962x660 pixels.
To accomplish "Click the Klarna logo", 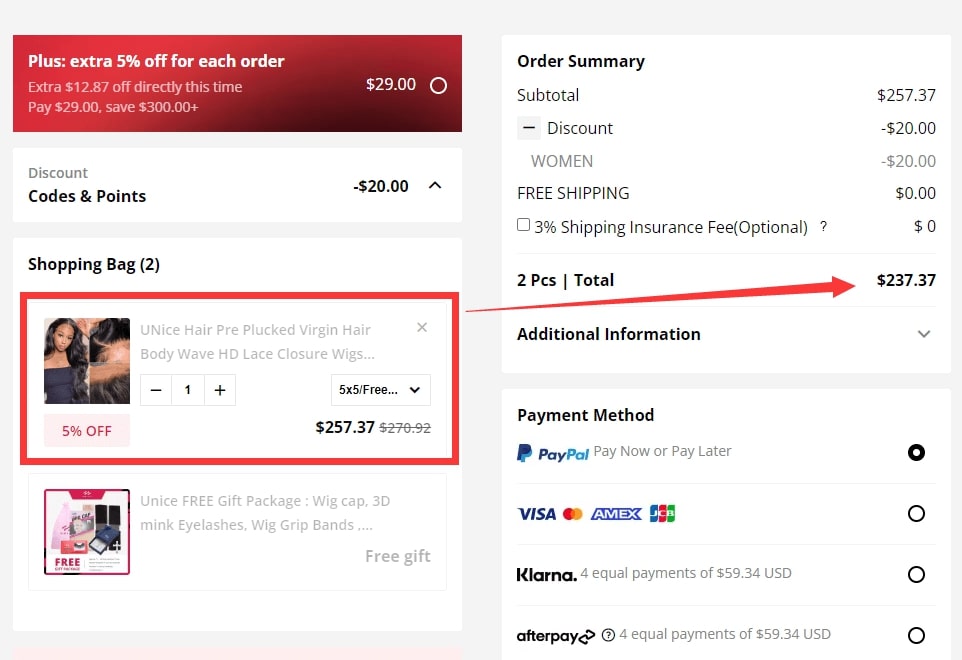I will click(x=547, y=575).
